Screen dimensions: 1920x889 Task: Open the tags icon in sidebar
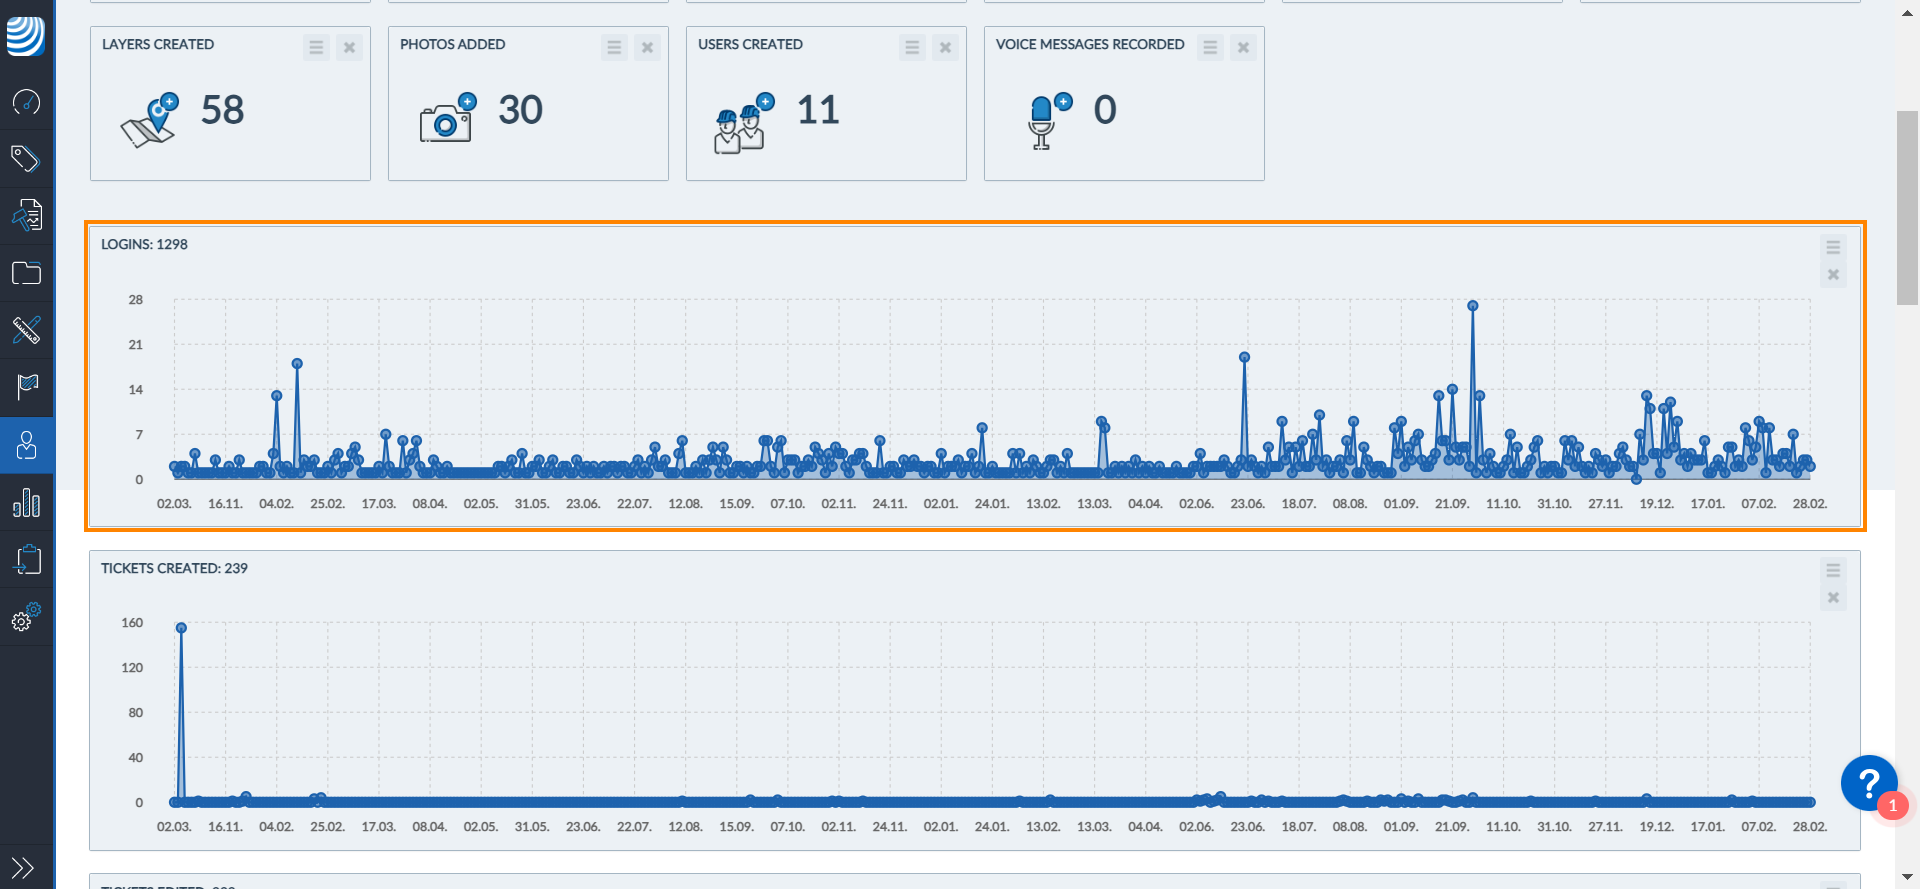click(26, 158)
